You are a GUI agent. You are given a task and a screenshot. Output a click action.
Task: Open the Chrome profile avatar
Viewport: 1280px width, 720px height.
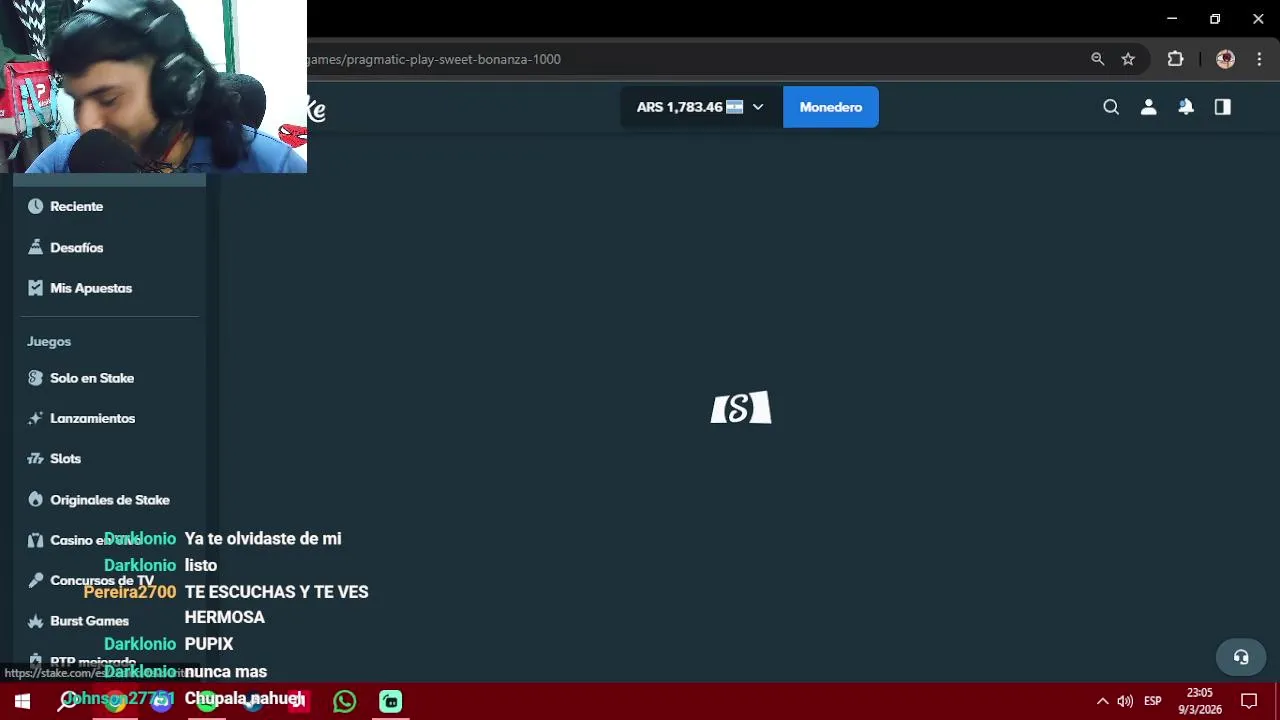[x=1225, y=59]
